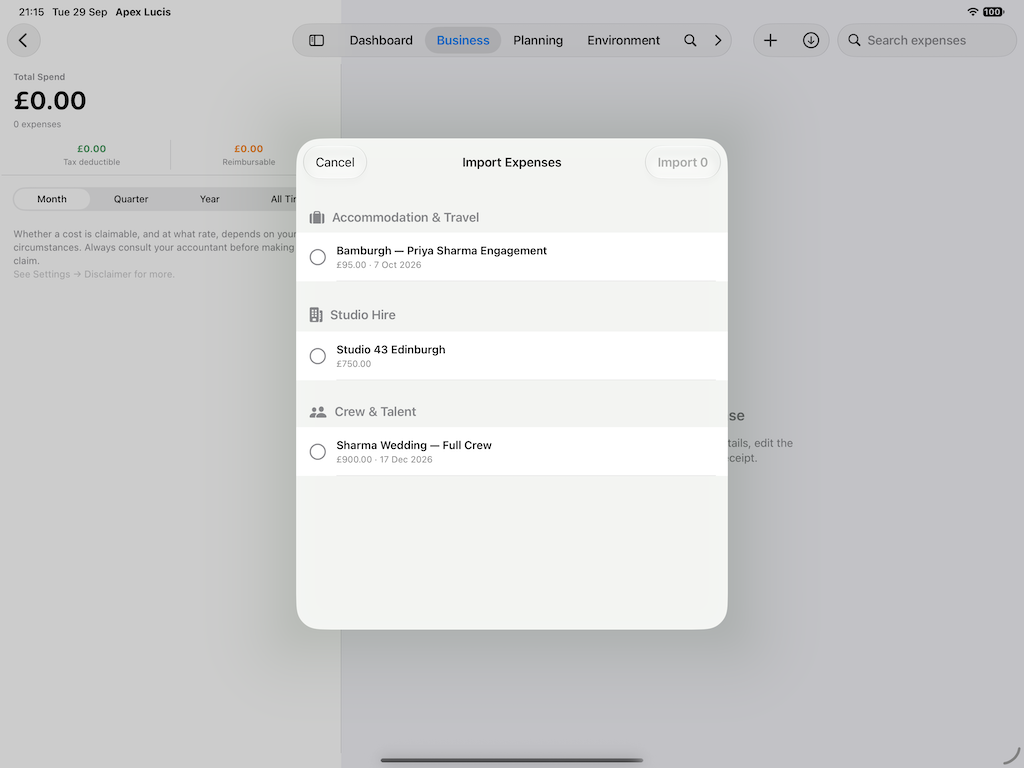Choose the Year period segment
The image size is (1024, 768).
[210, 199]
